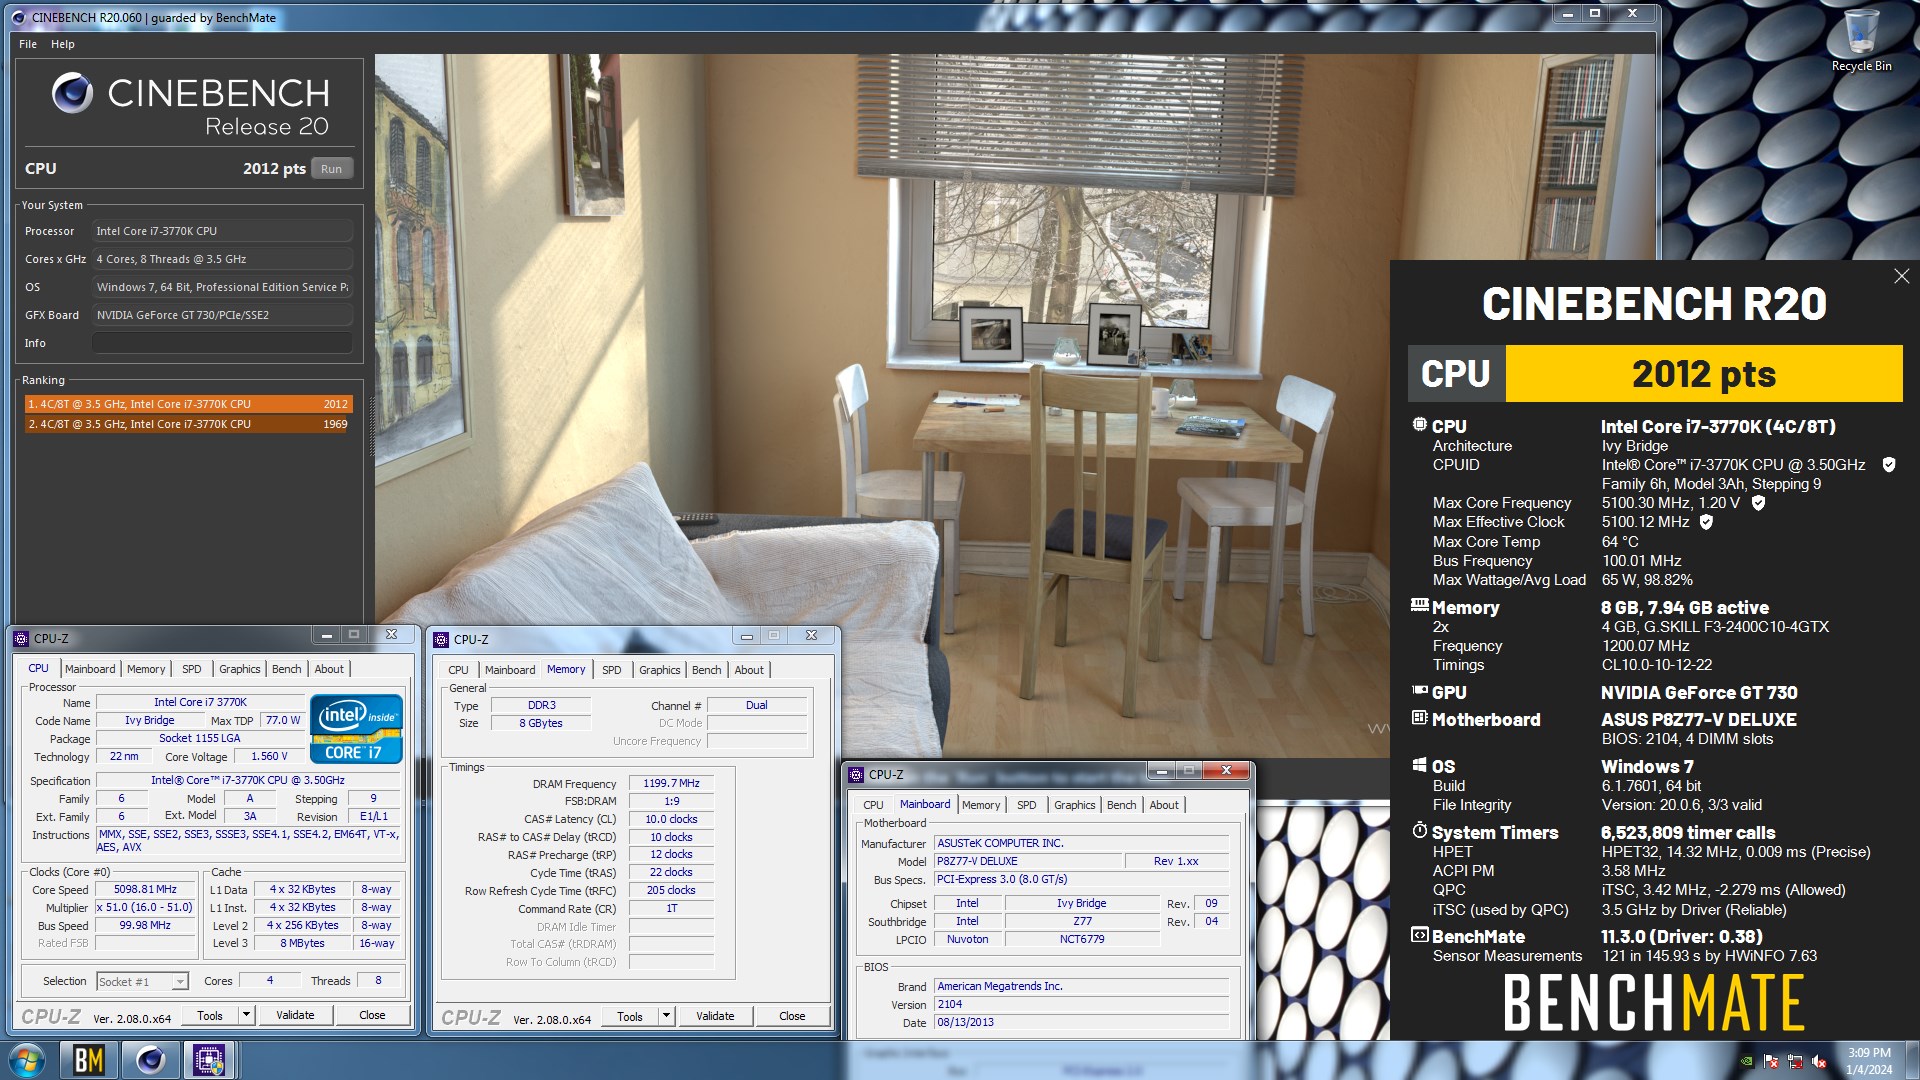Switch to CPU tab in CPU-Z Mainboard window
Screen dimensions: 1920x1080
pos(873,805)
